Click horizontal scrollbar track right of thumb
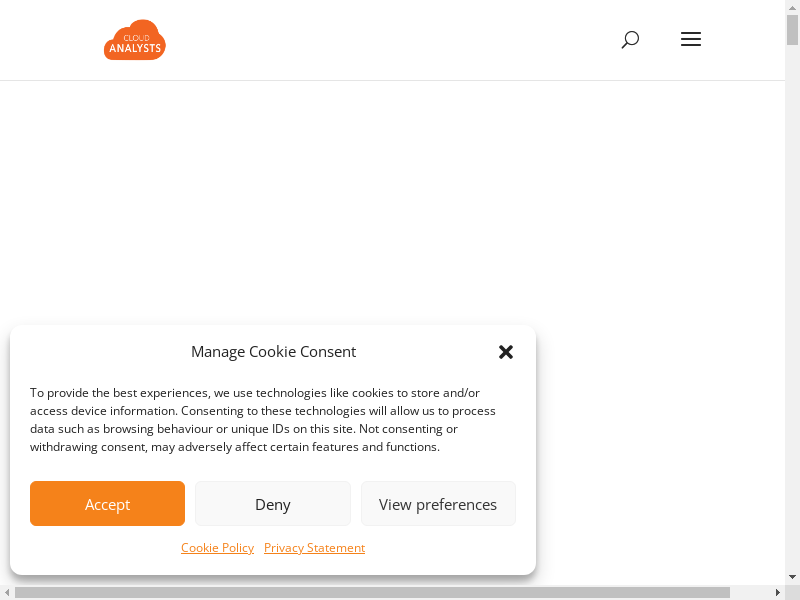Image resolution: width=800 pixels, height=600 pixels. (x=750, y=593)
